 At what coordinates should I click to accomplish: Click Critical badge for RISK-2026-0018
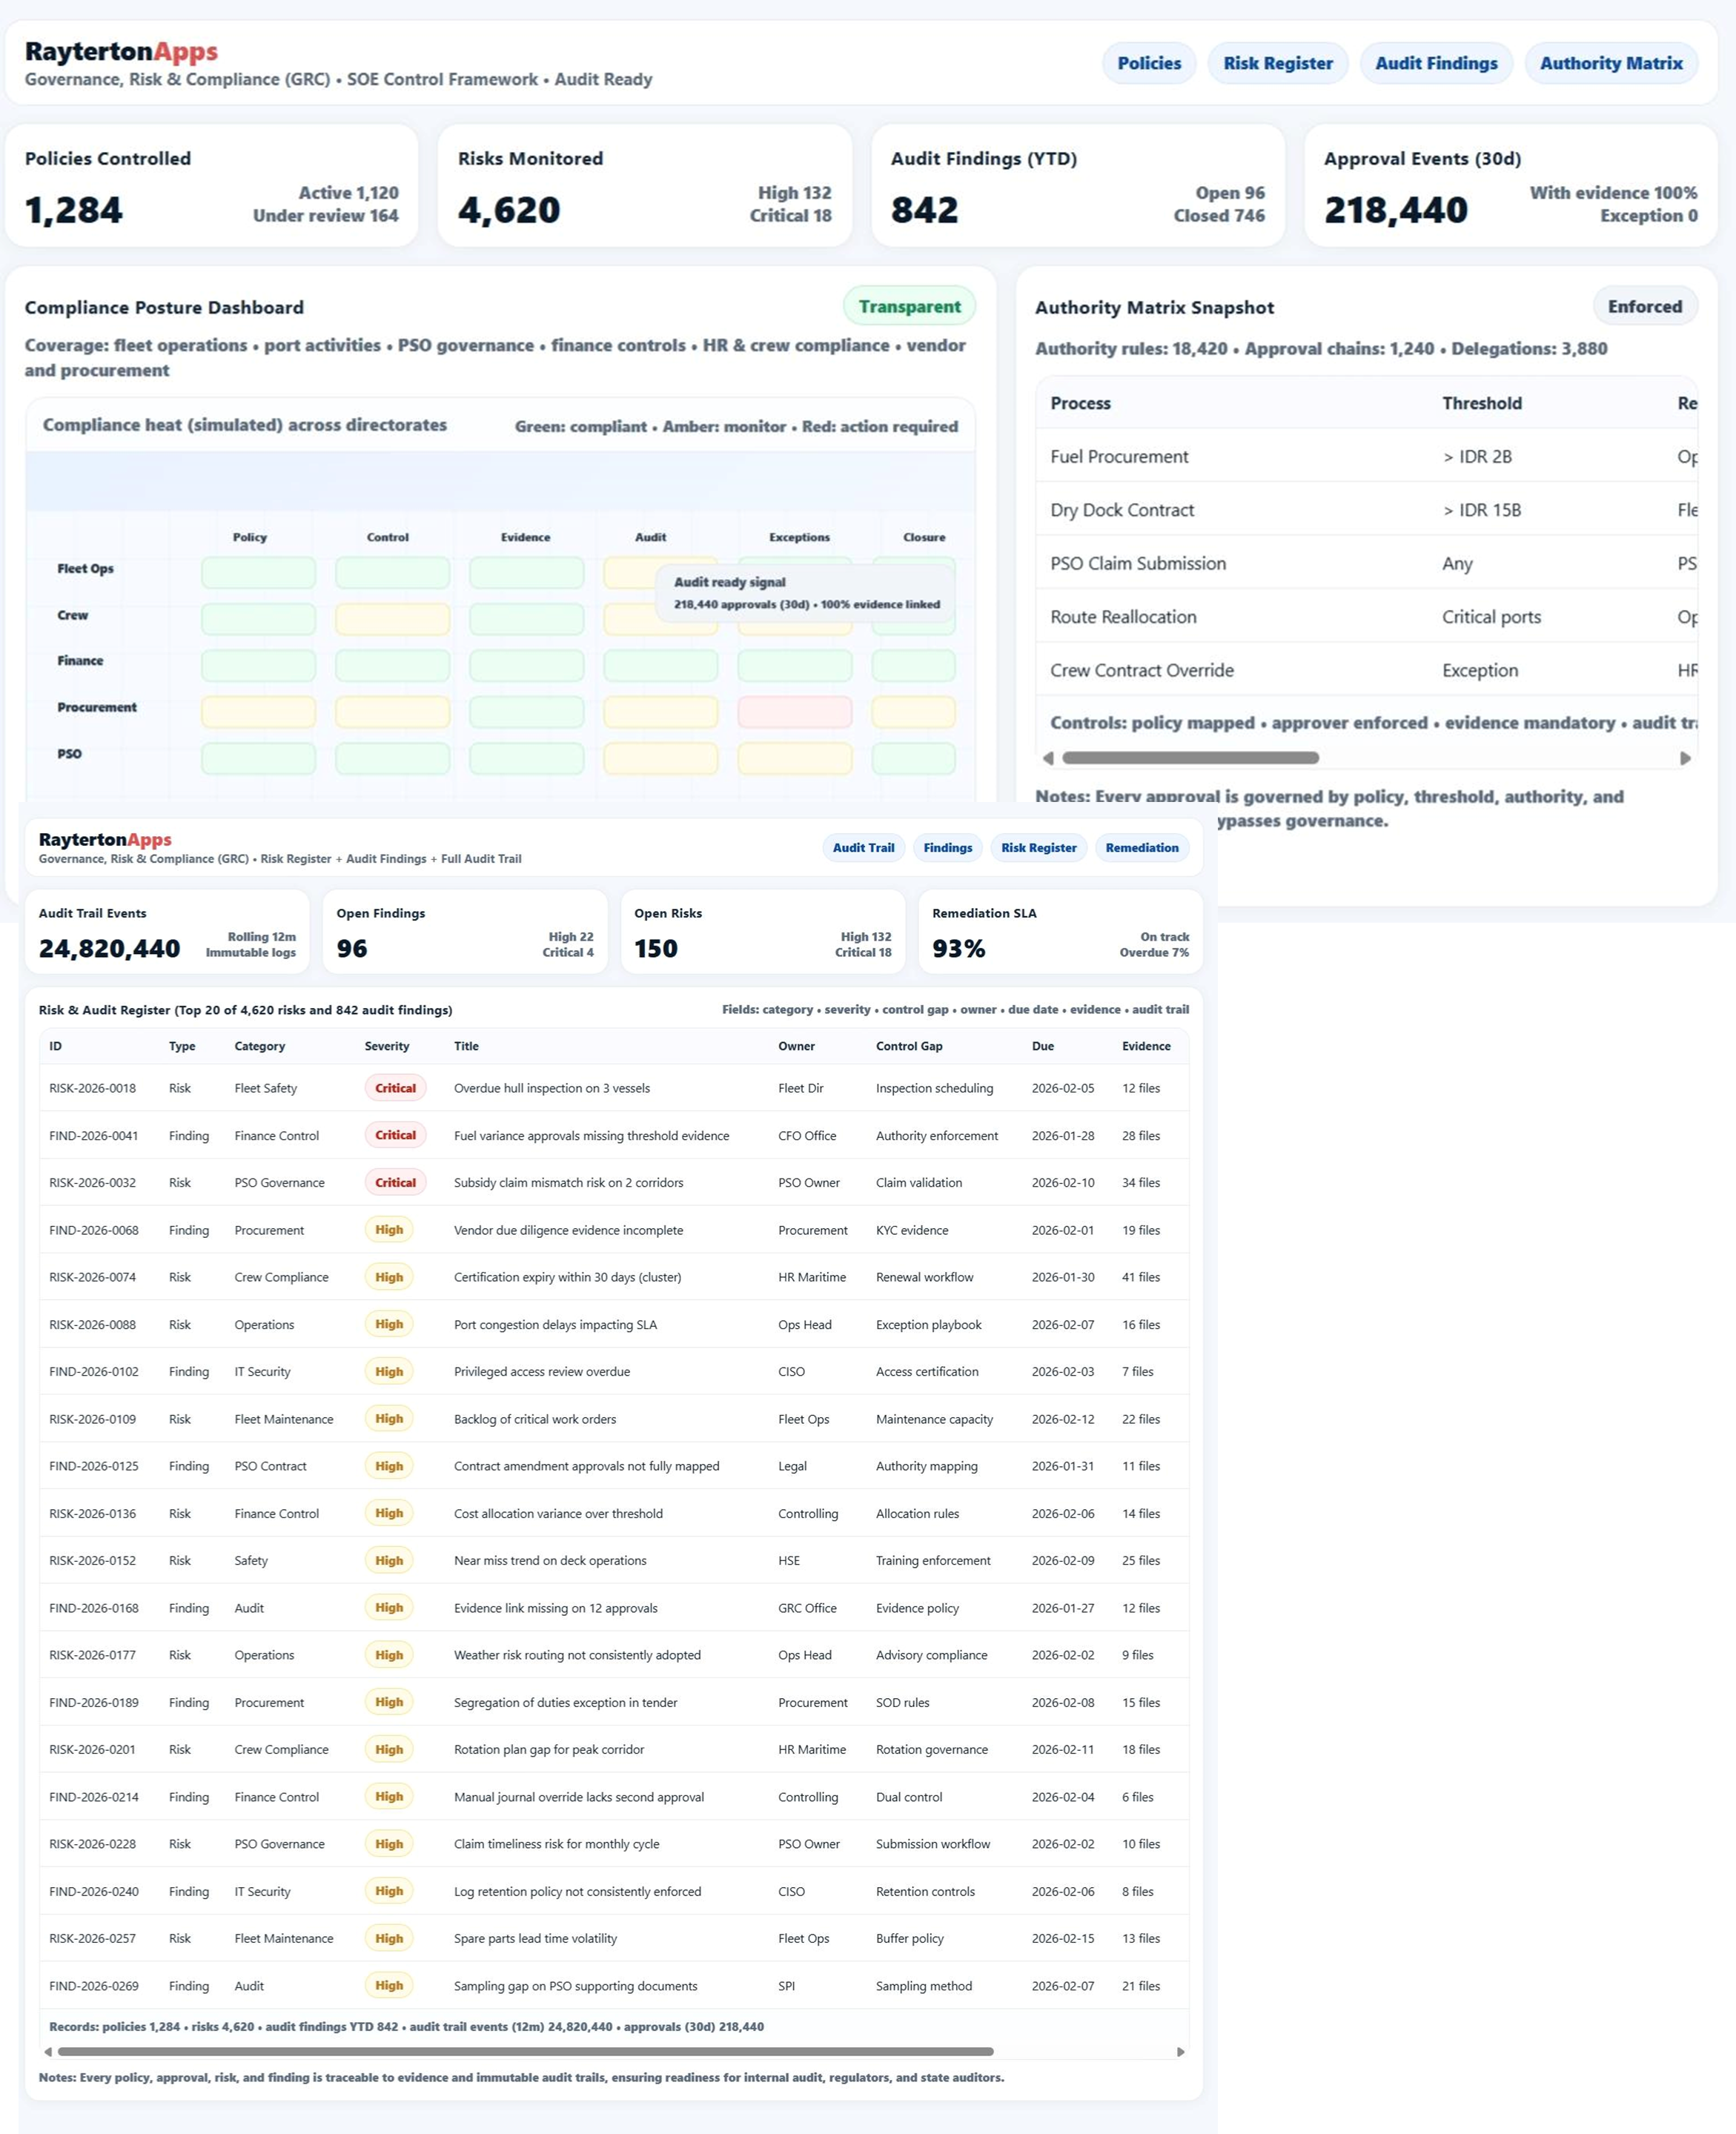[x=395, y=1088]
